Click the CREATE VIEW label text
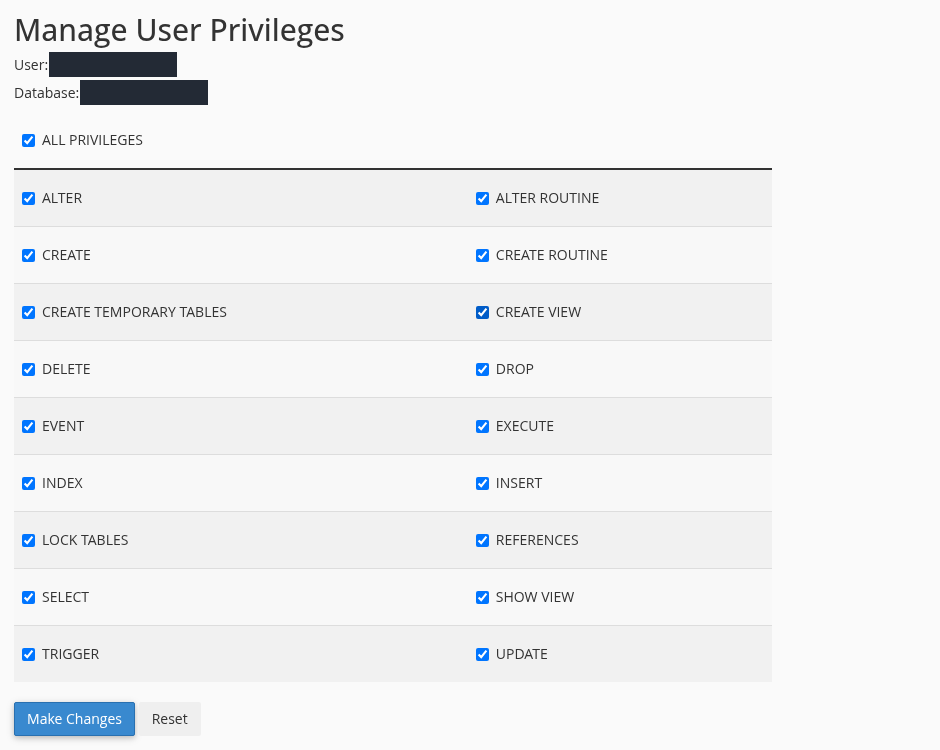The width and height of the screenshot is (940, 750). [538, 312]
